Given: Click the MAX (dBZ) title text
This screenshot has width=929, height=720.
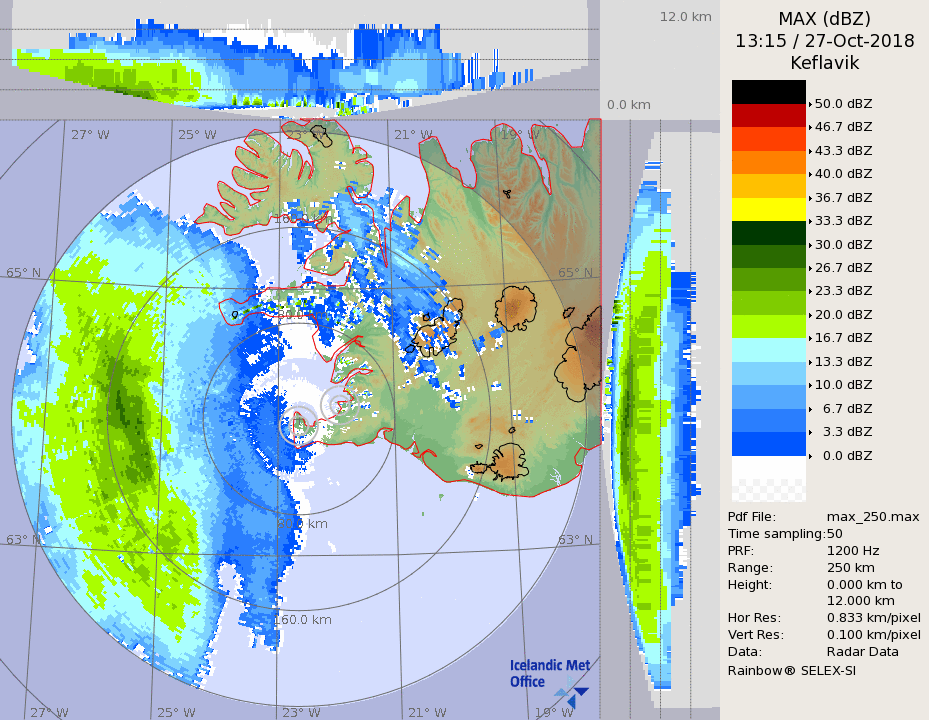Looking at the screenshot, I should [x=824, y=19].
